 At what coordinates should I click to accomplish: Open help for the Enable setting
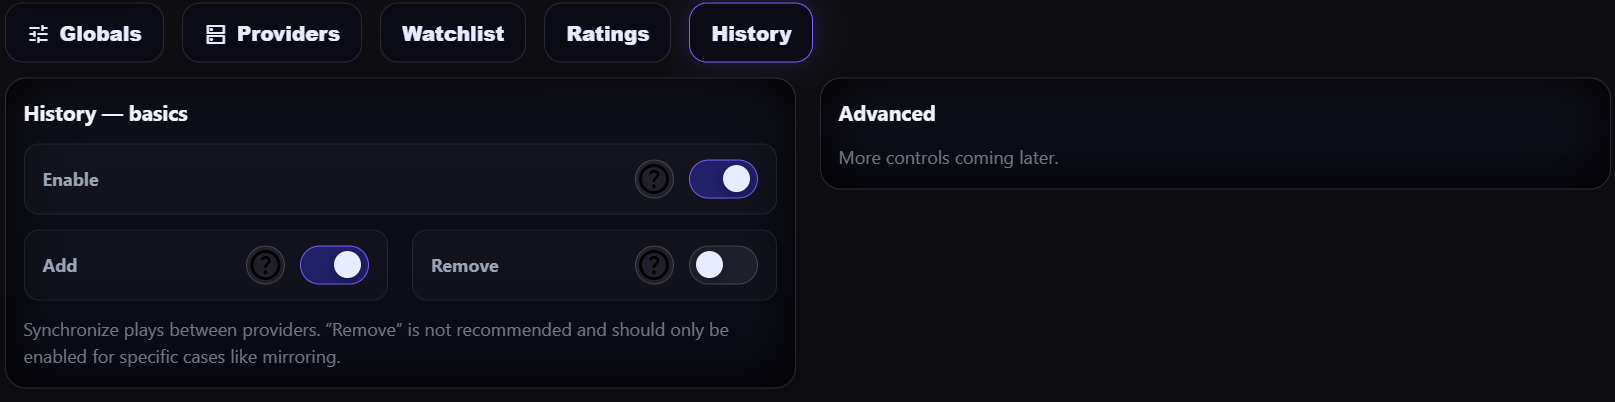click(654, 180)
